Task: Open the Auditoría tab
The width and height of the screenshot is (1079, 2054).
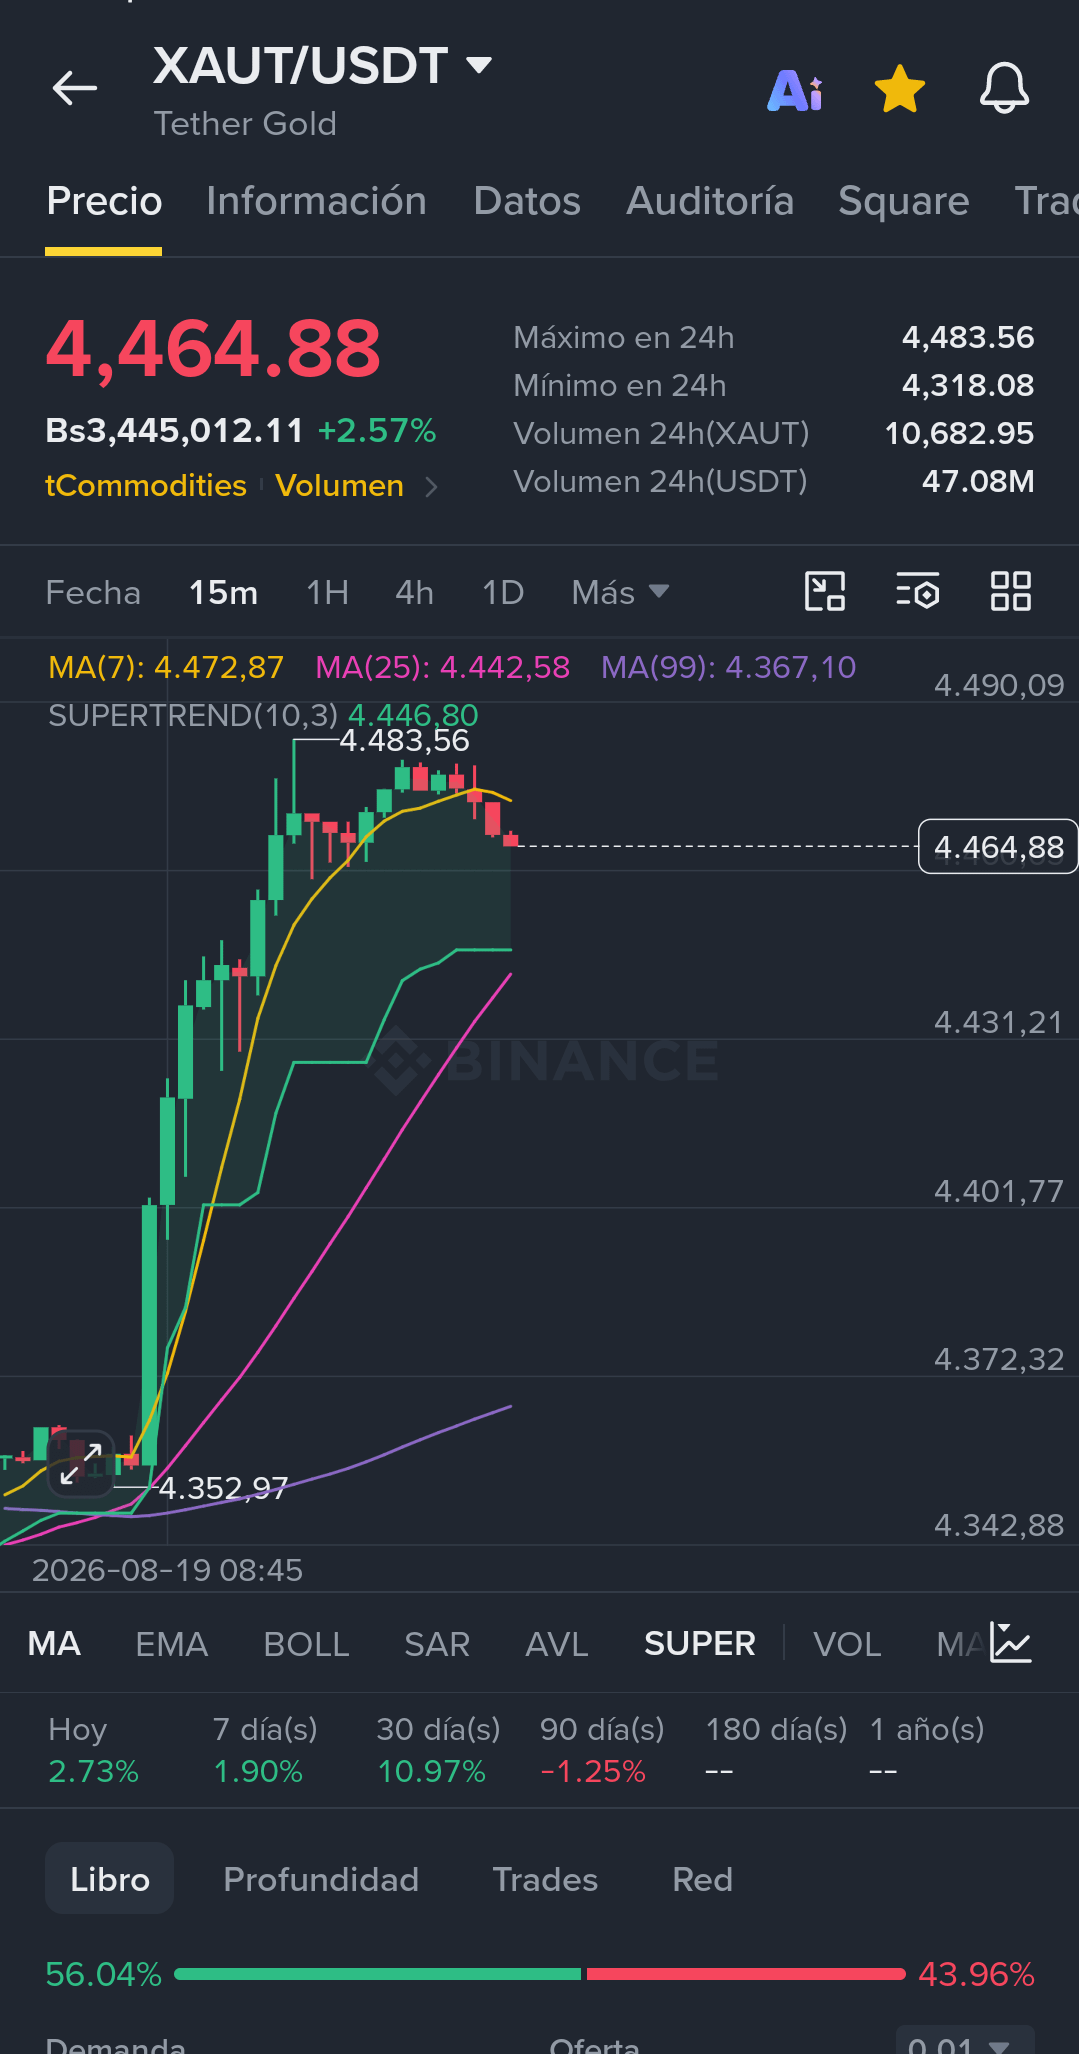Action: point(710,201)
